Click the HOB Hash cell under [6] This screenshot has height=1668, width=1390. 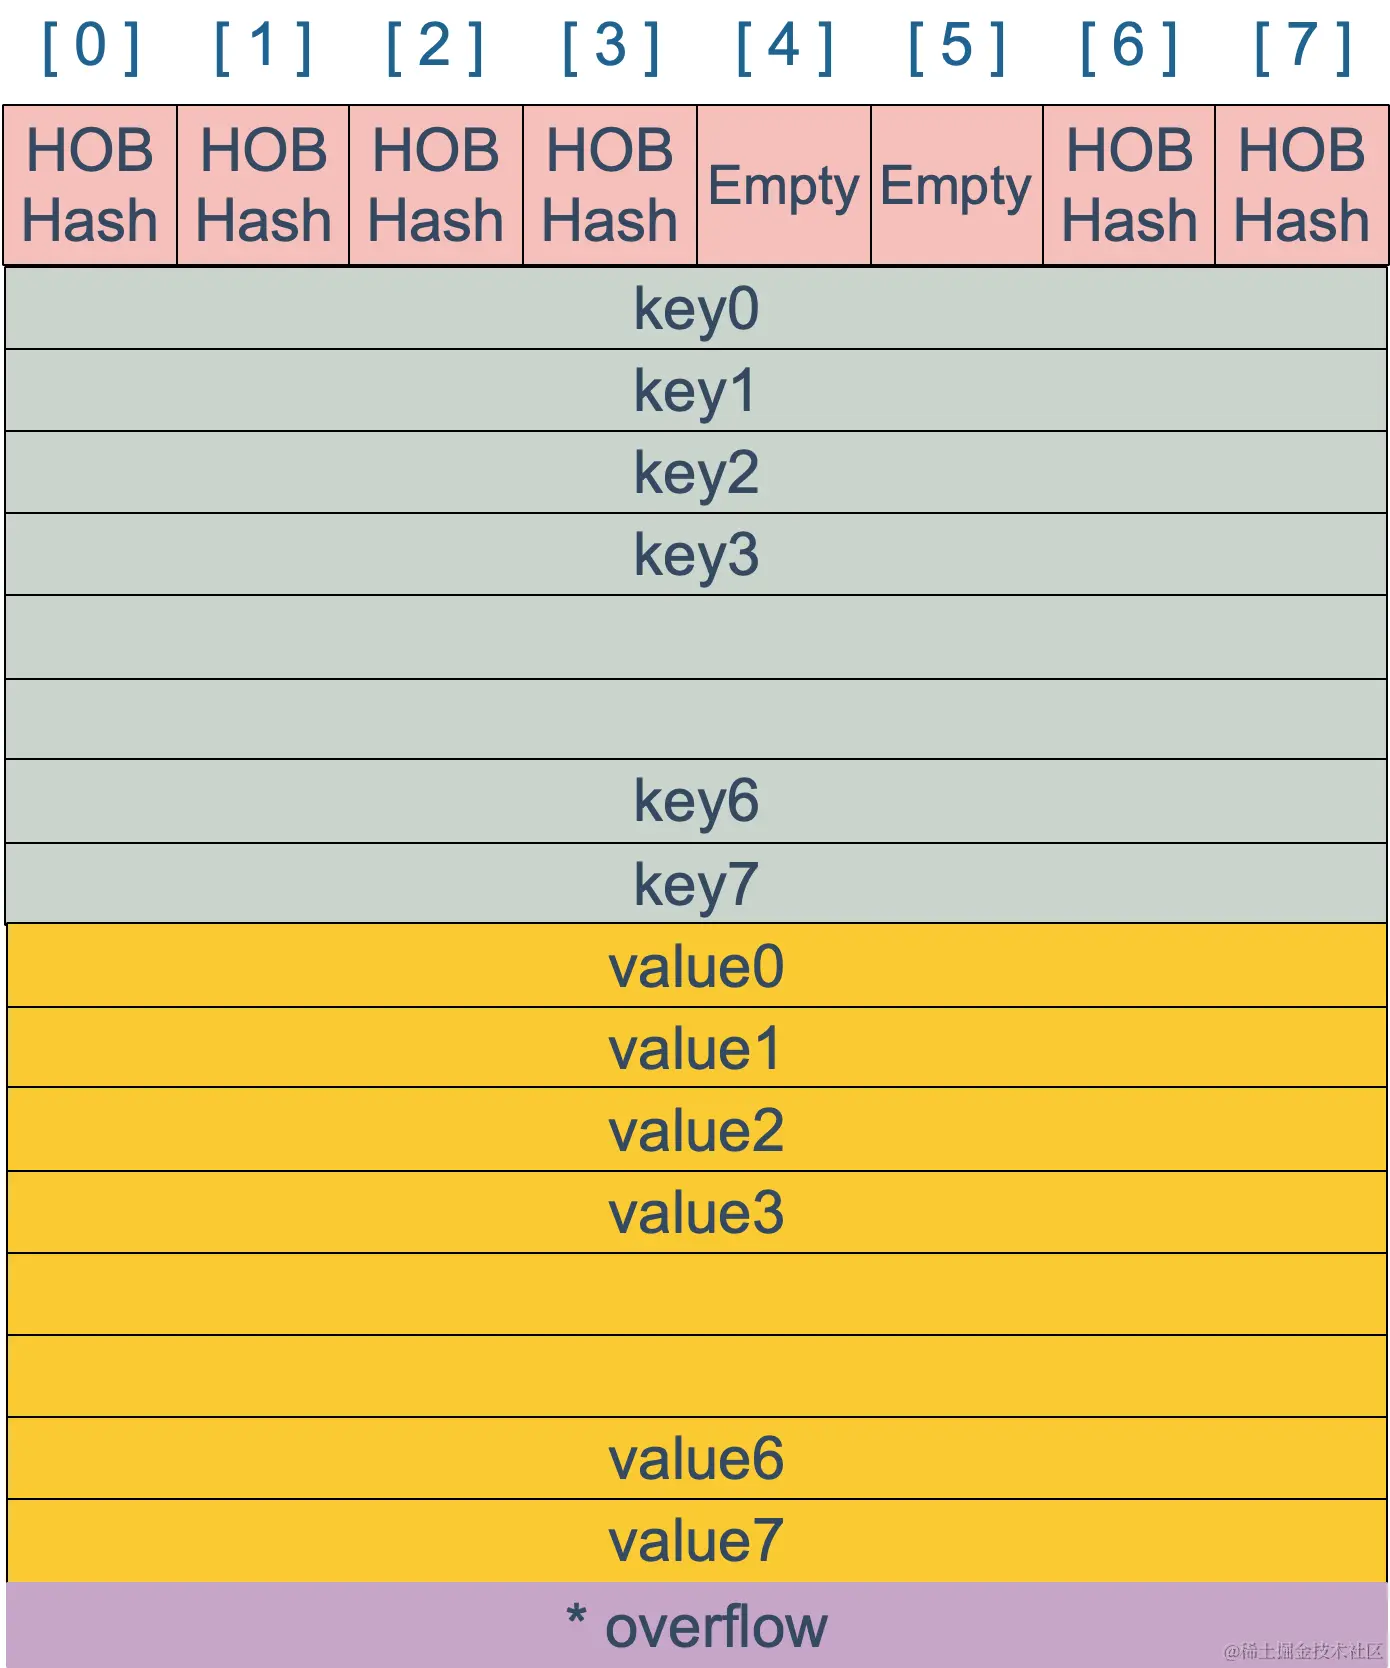[x=1129, y=185]
